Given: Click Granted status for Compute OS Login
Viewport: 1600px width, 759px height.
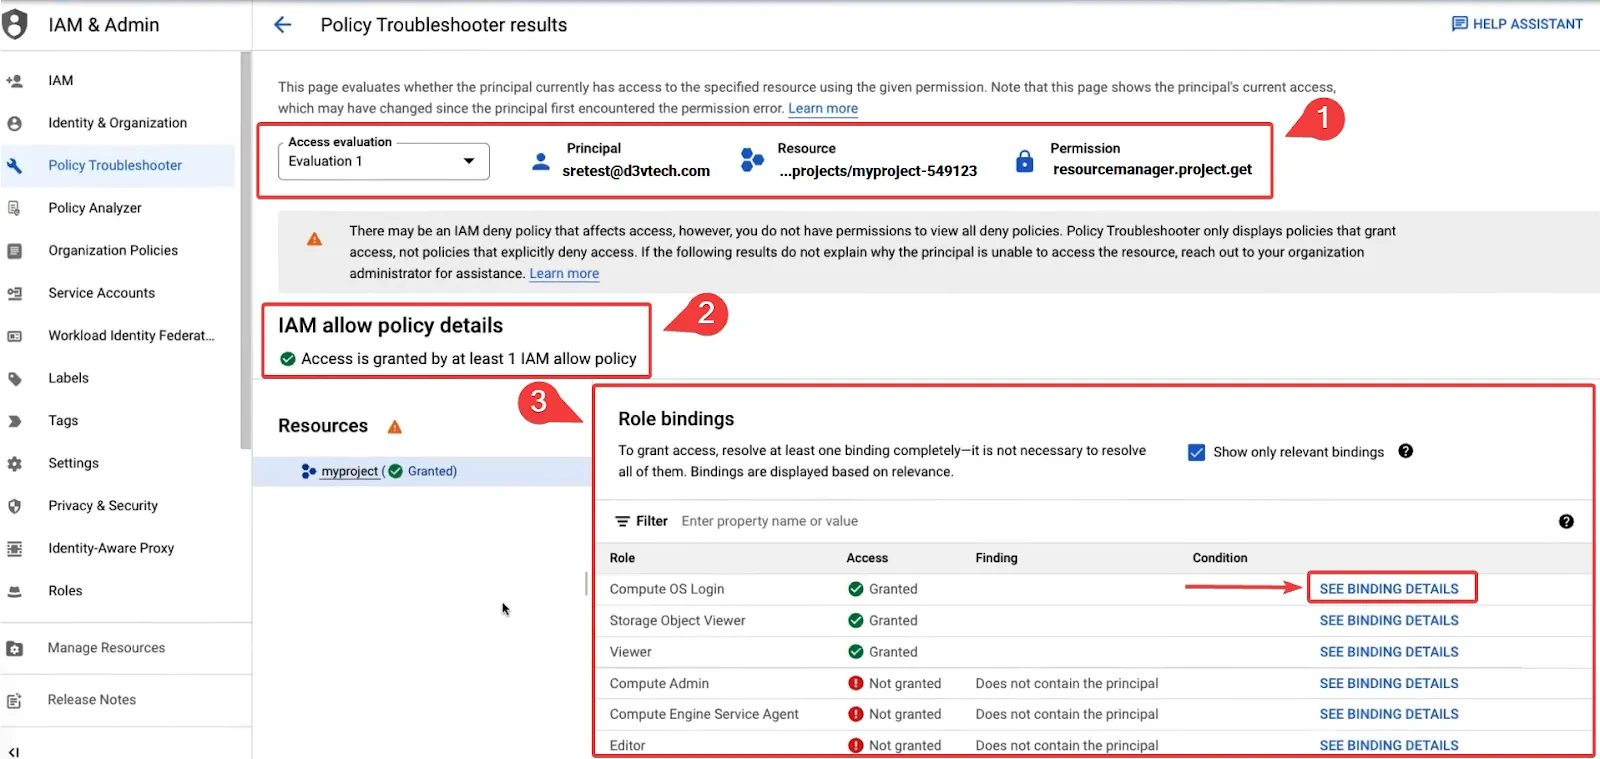Looking at the screenshot, I should click(883, 589).
